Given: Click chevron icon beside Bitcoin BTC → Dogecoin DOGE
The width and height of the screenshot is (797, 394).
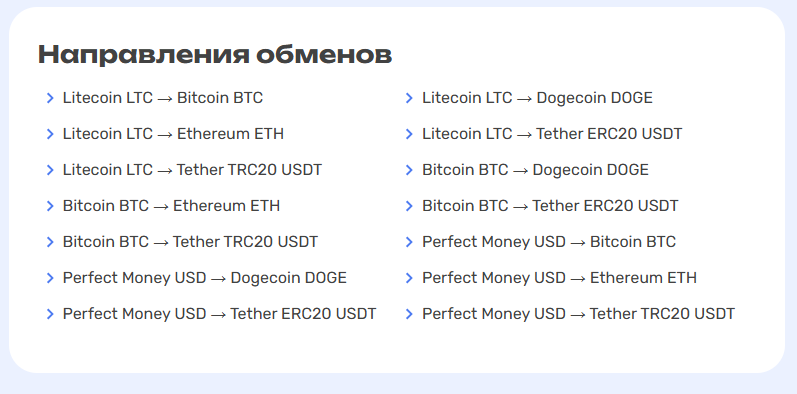Looking at the screenshot, I should pos(409,170).
